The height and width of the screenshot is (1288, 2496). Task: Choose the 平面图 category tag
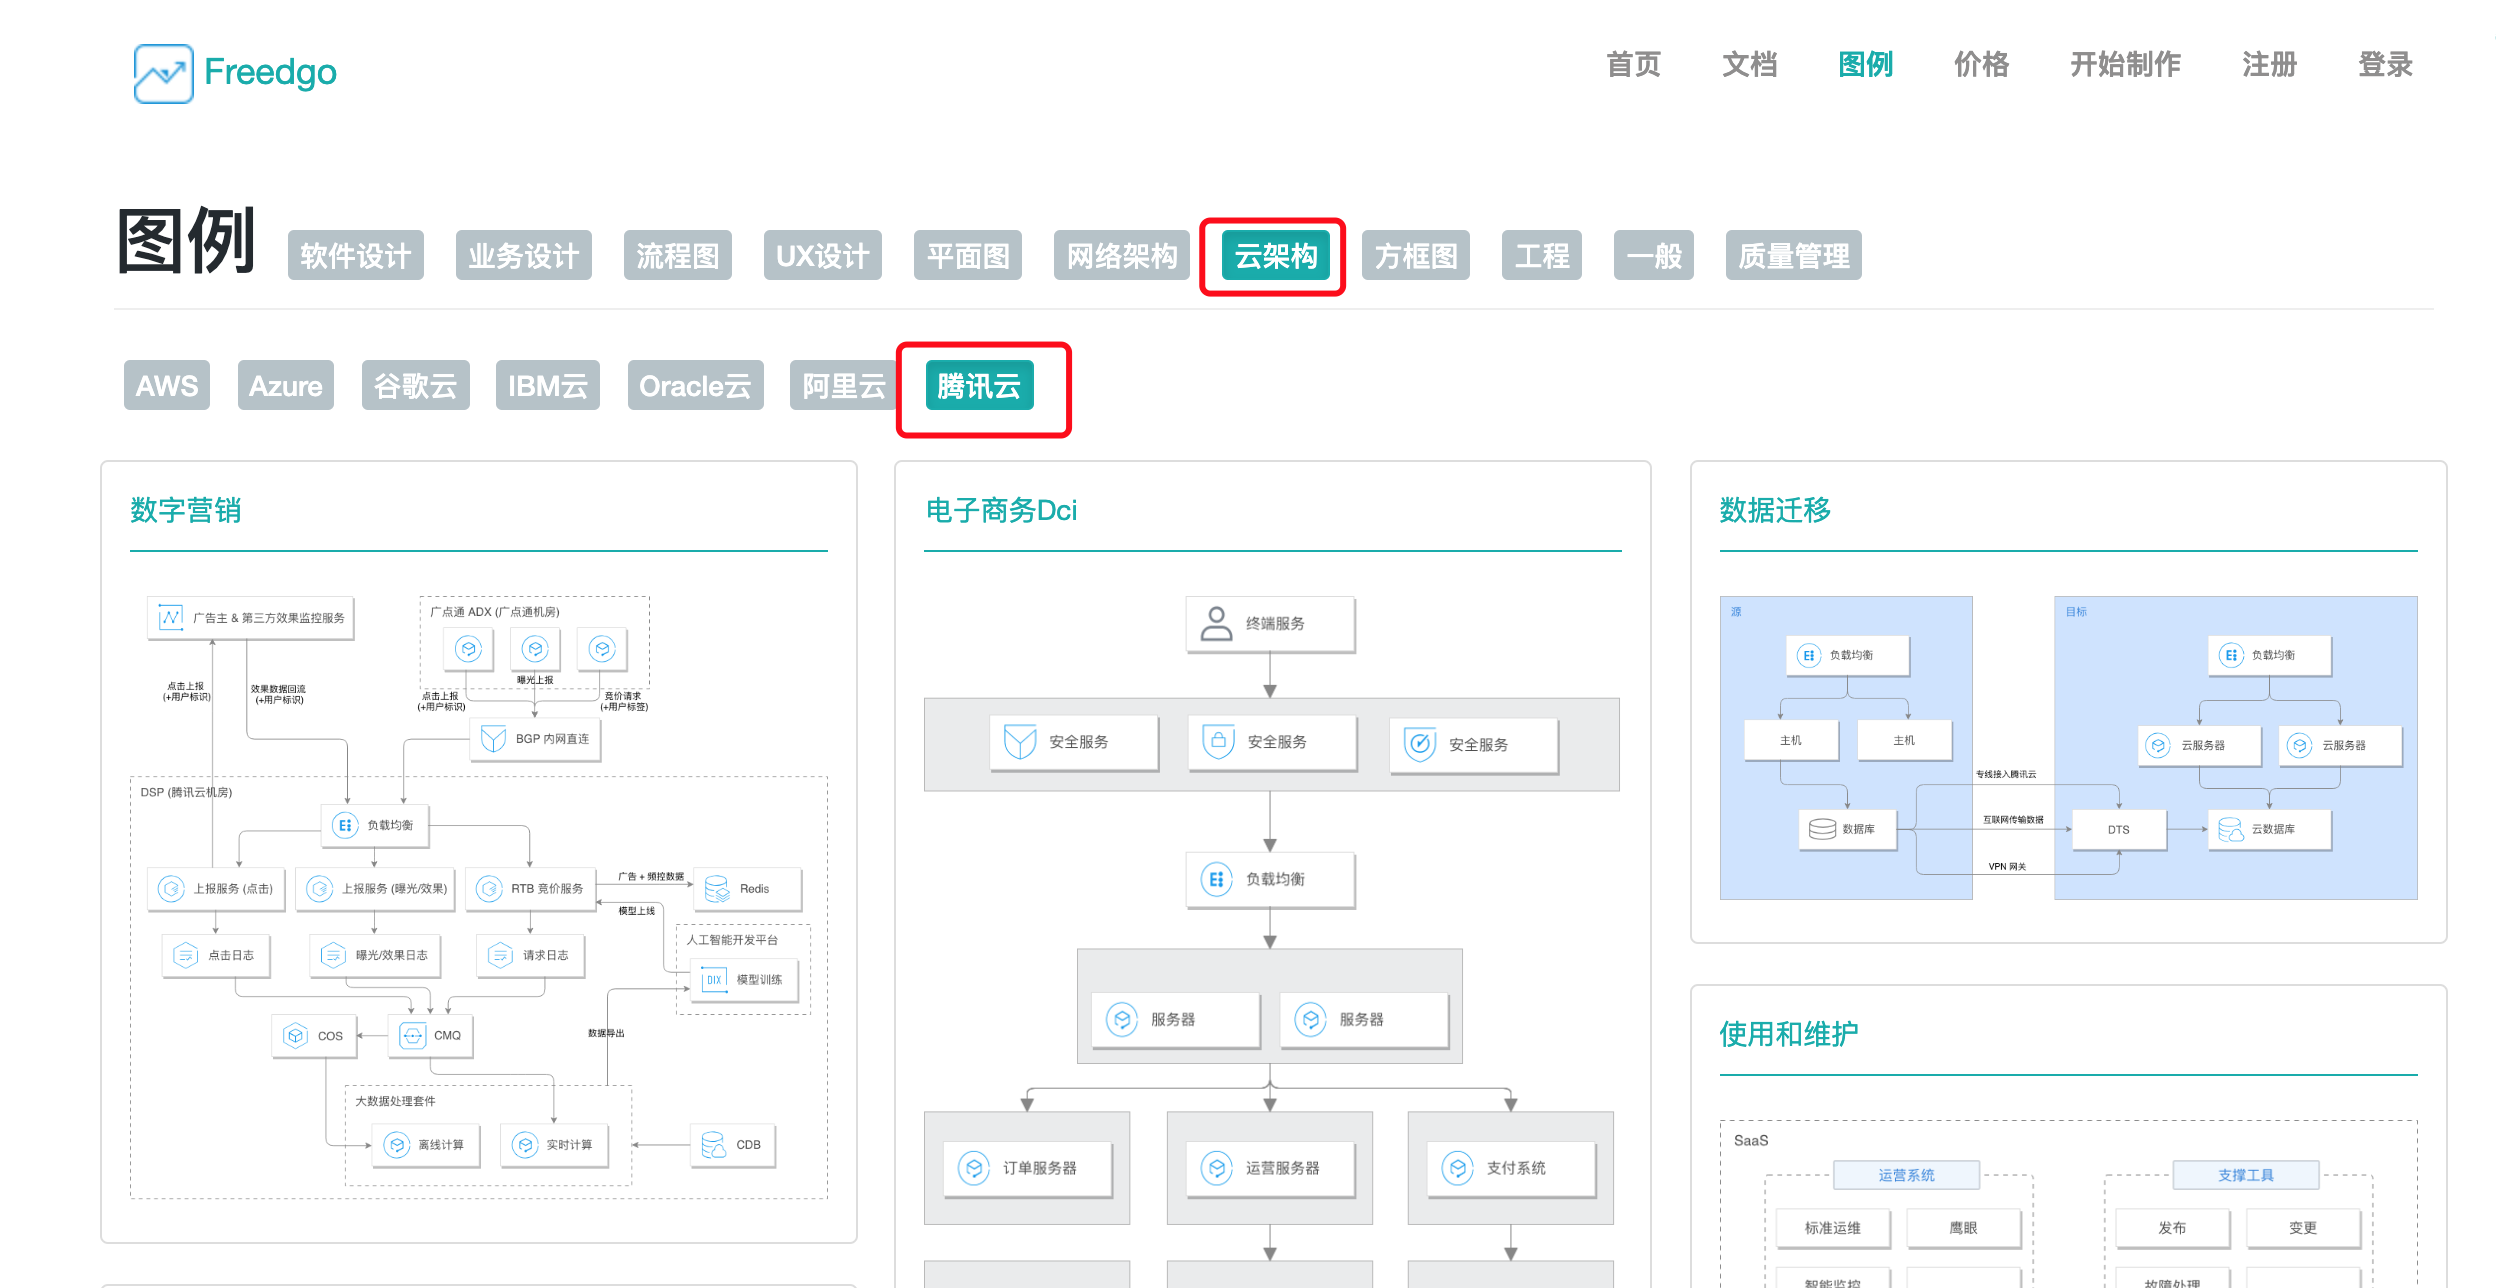click(968, 256)
